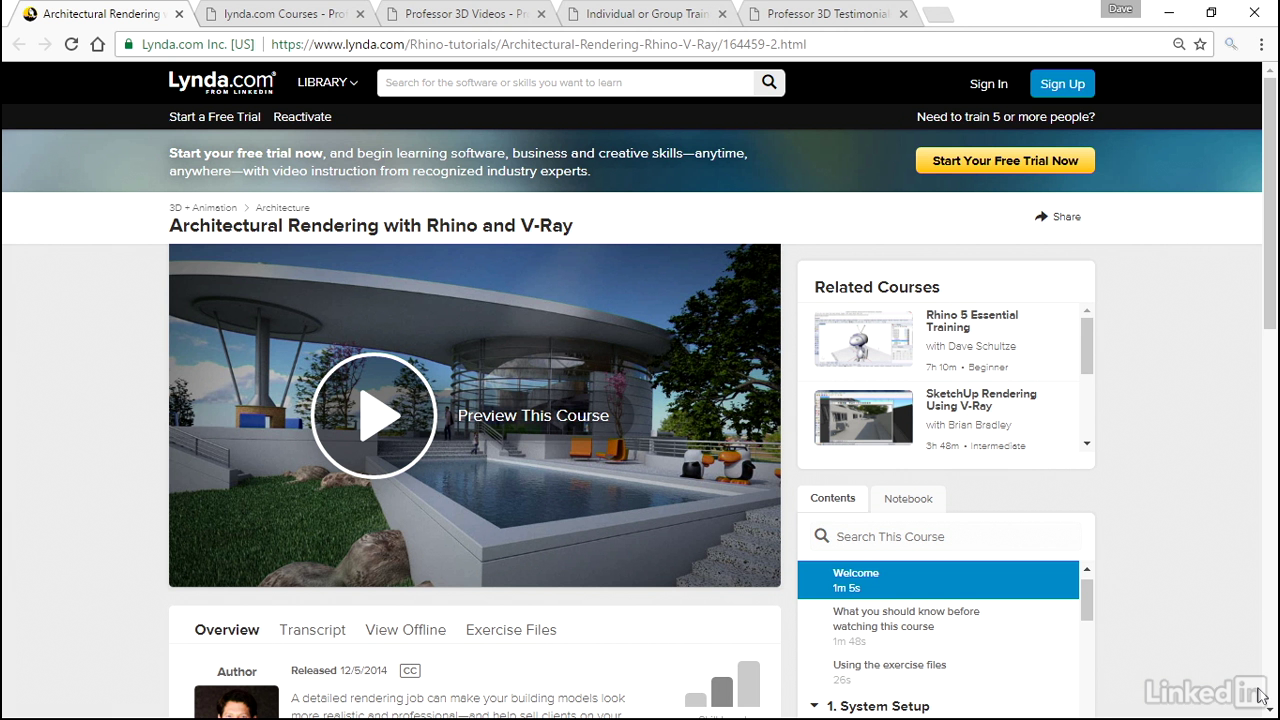Open the LIBRARY dropdown menu
Screen dimensions: 1280x720
[327, 83]
